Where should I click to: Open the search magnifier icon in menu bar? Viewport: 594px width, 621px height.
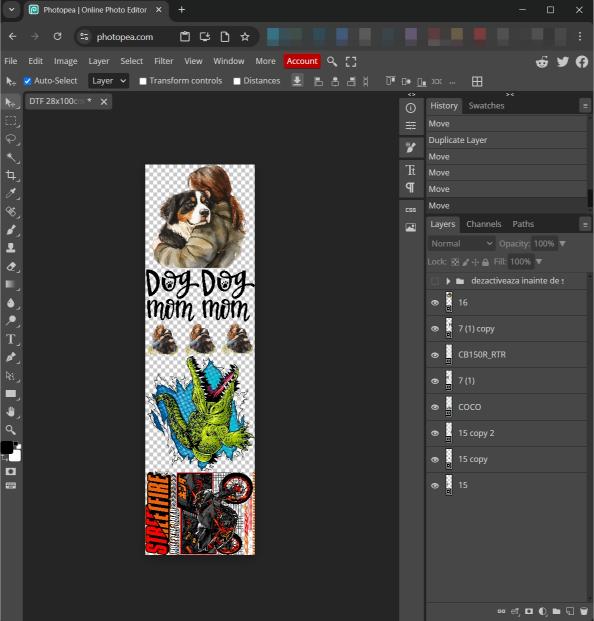(x=332, y=61)
